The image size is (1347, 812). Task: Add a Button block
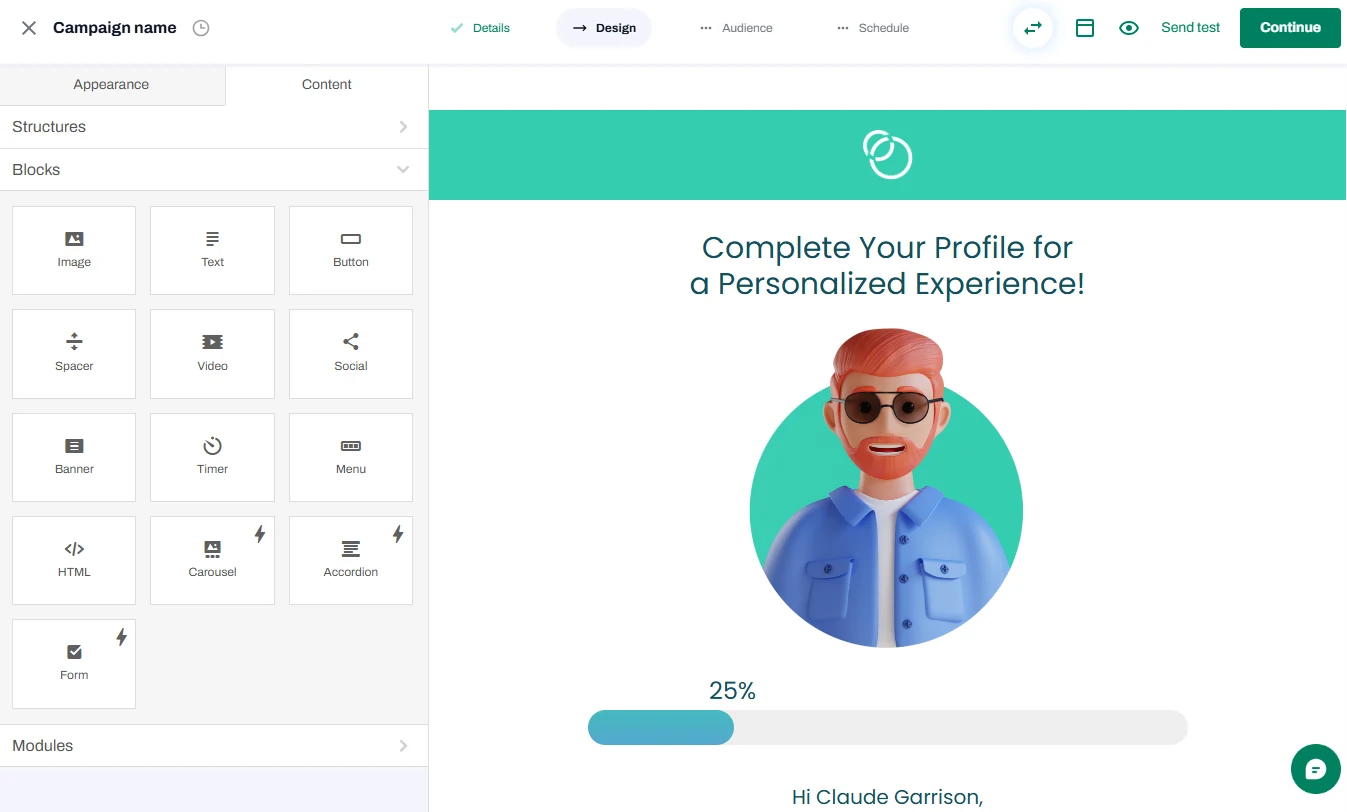(x=351, y=250)
